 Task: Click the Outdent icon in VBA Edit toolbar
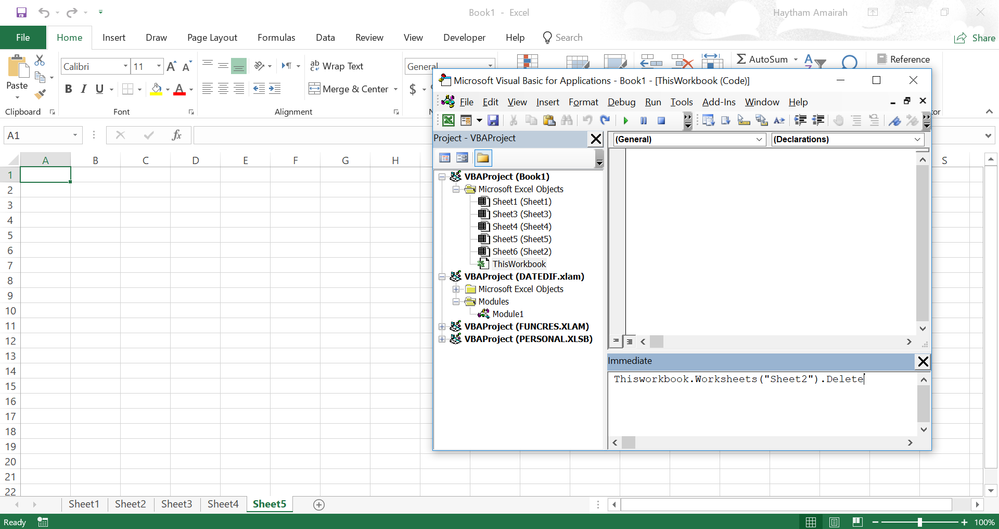click(x=819, y=120)
